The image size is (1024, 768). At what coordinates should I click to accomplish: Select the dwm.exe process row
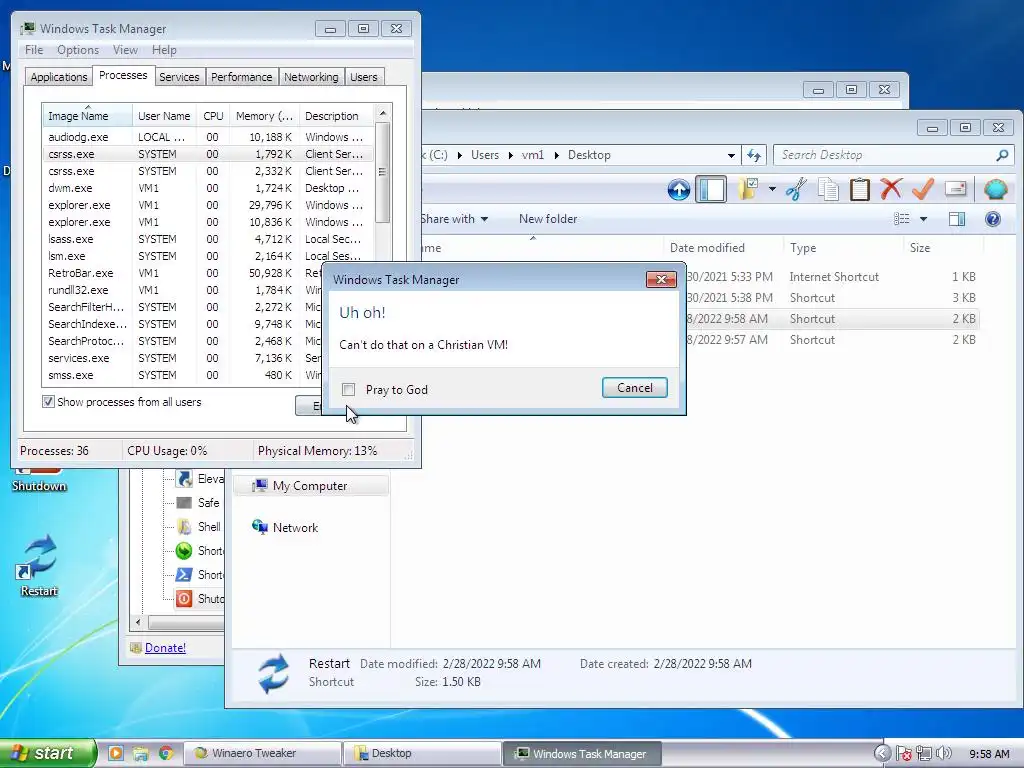[x=208, y=188]
